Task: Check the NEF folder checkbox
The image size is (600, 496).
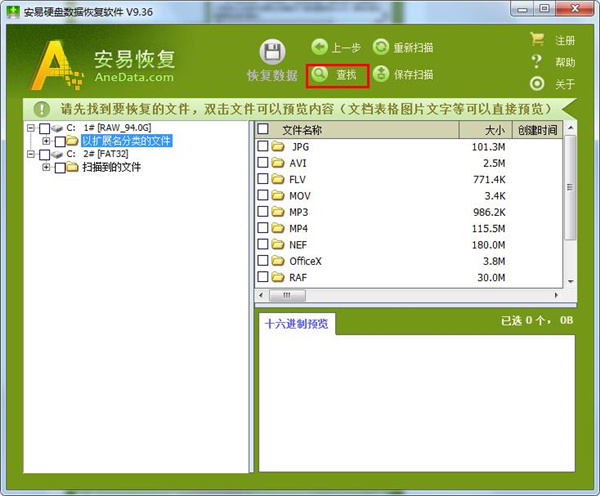Action: point(263,244)
